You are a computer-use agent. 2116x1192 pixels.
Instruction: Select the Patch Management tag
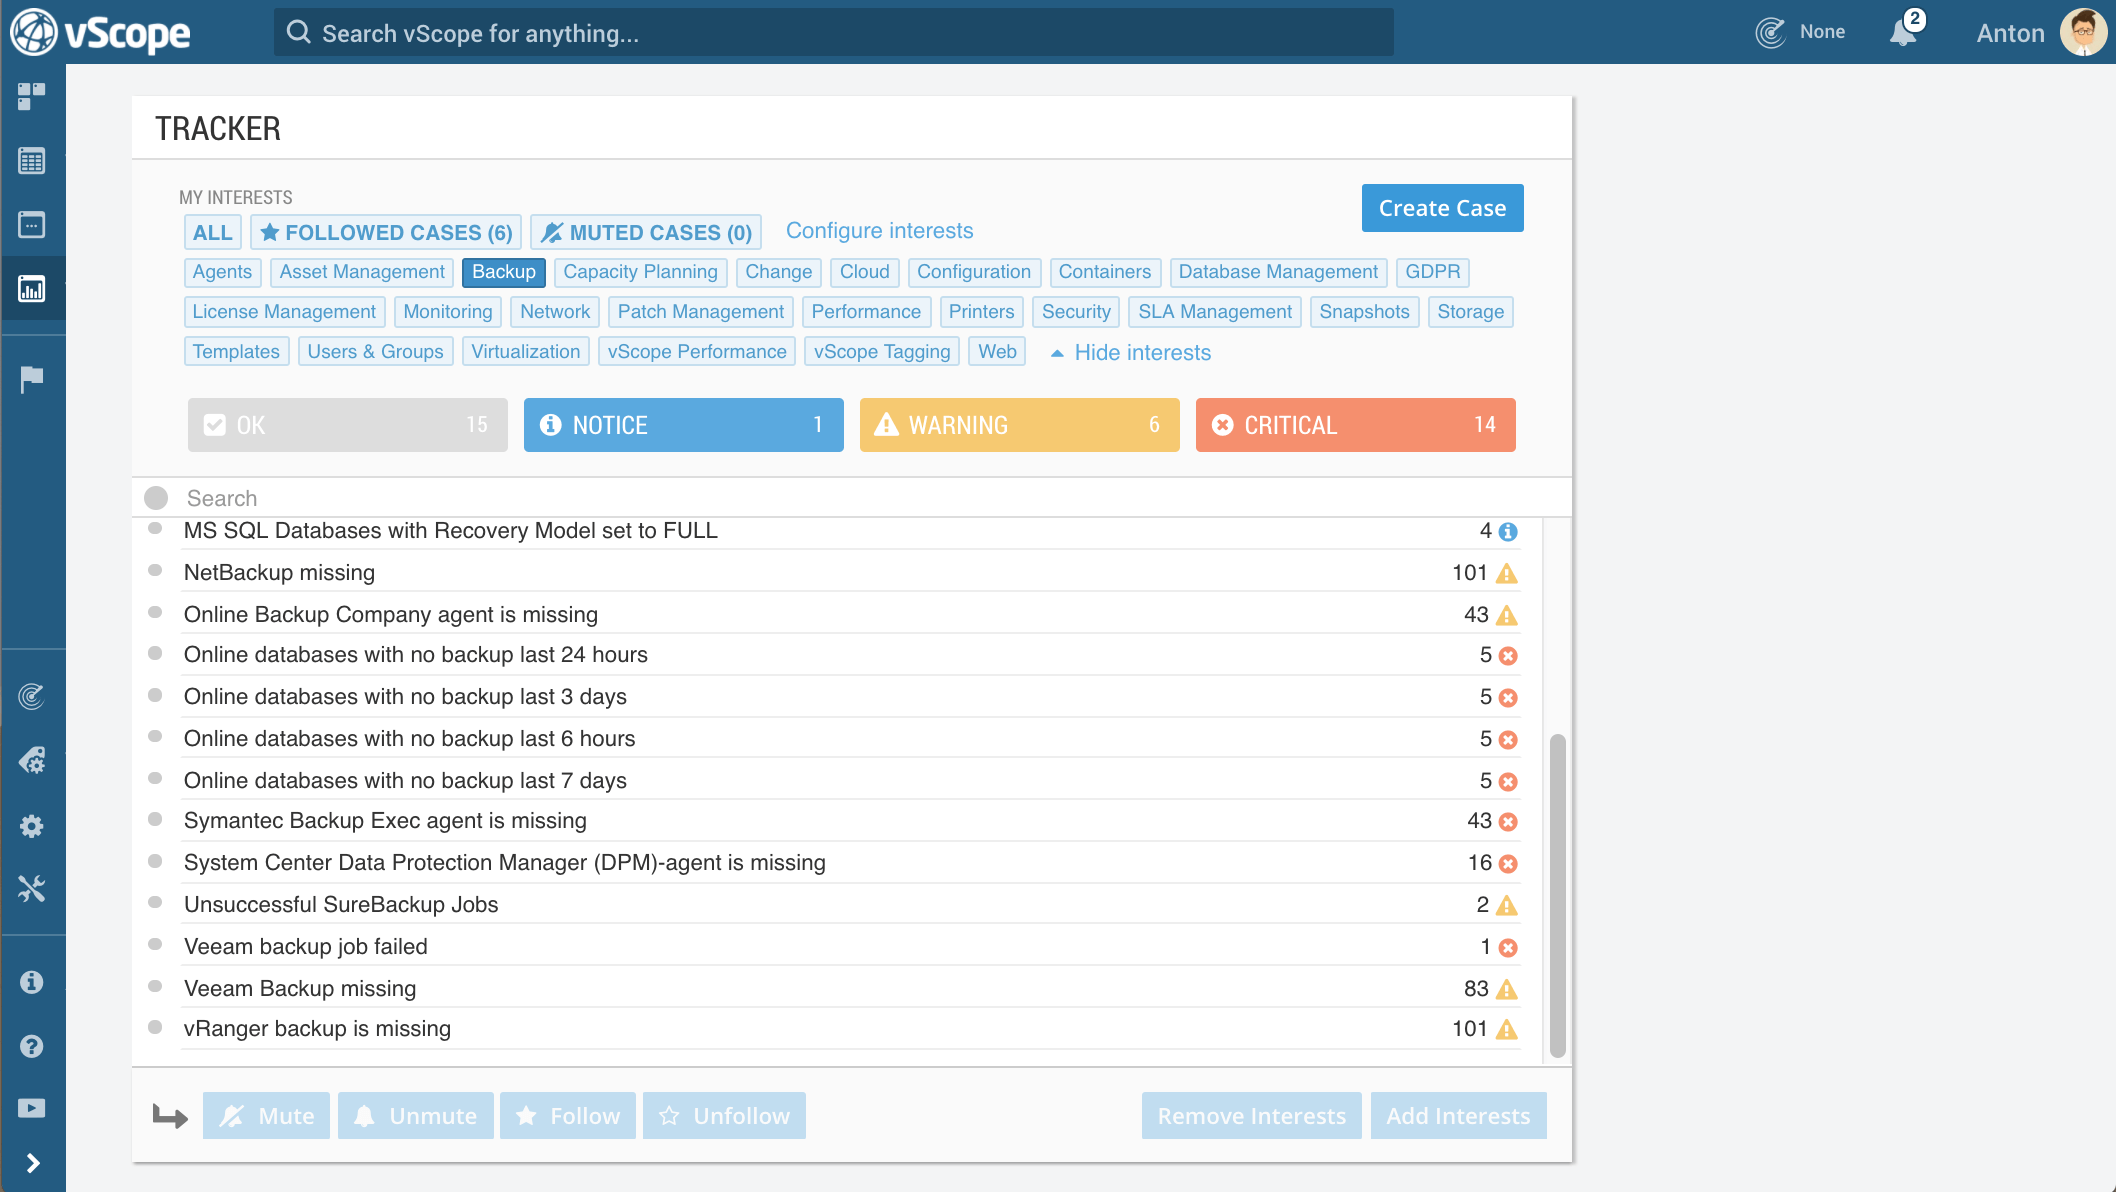tap(700, 312)
